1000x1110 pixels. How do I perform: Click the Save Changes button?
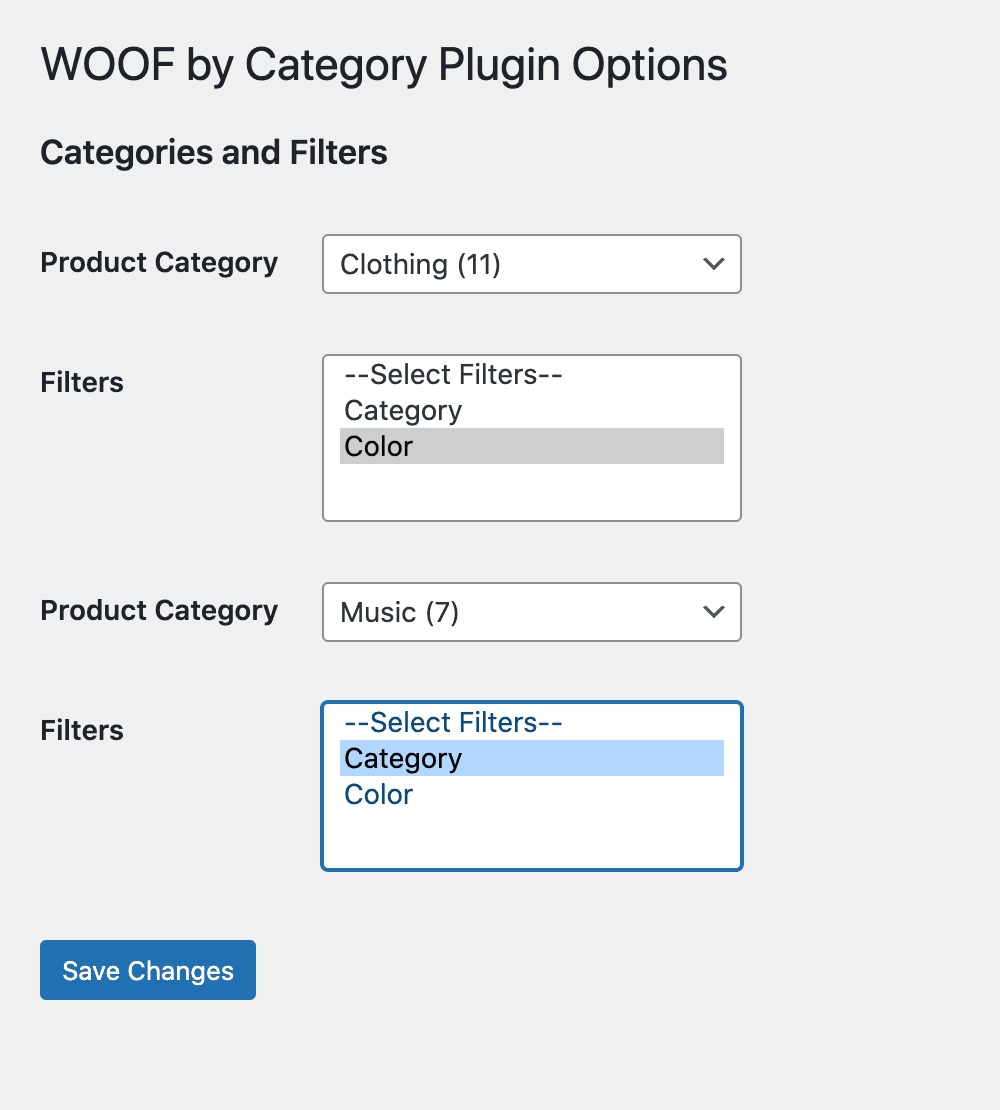pos(147,969)
